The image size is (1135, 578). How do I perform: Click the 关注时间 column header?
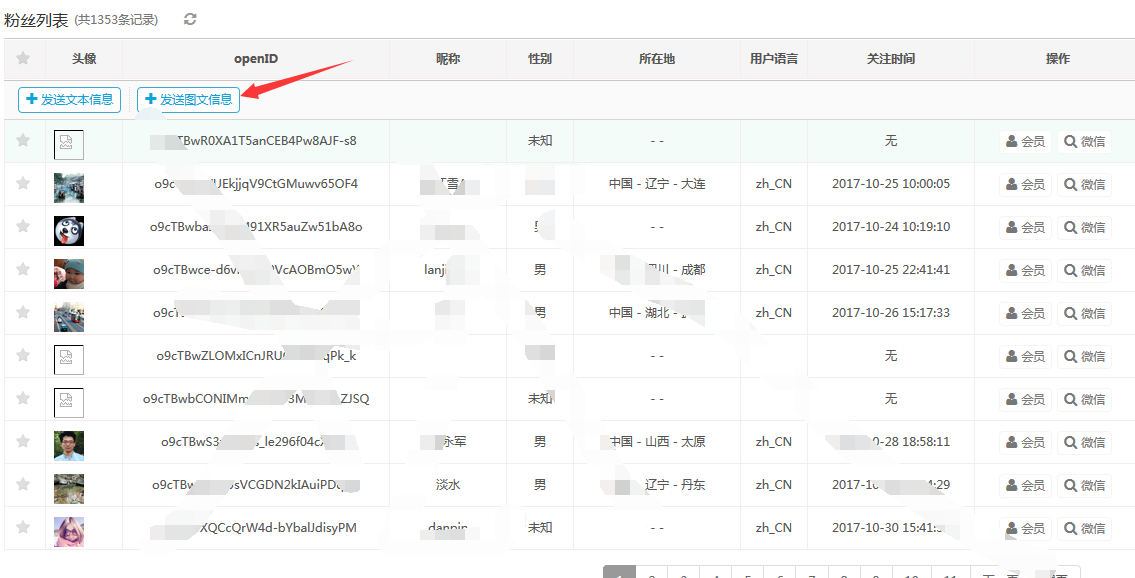point(891,58)
